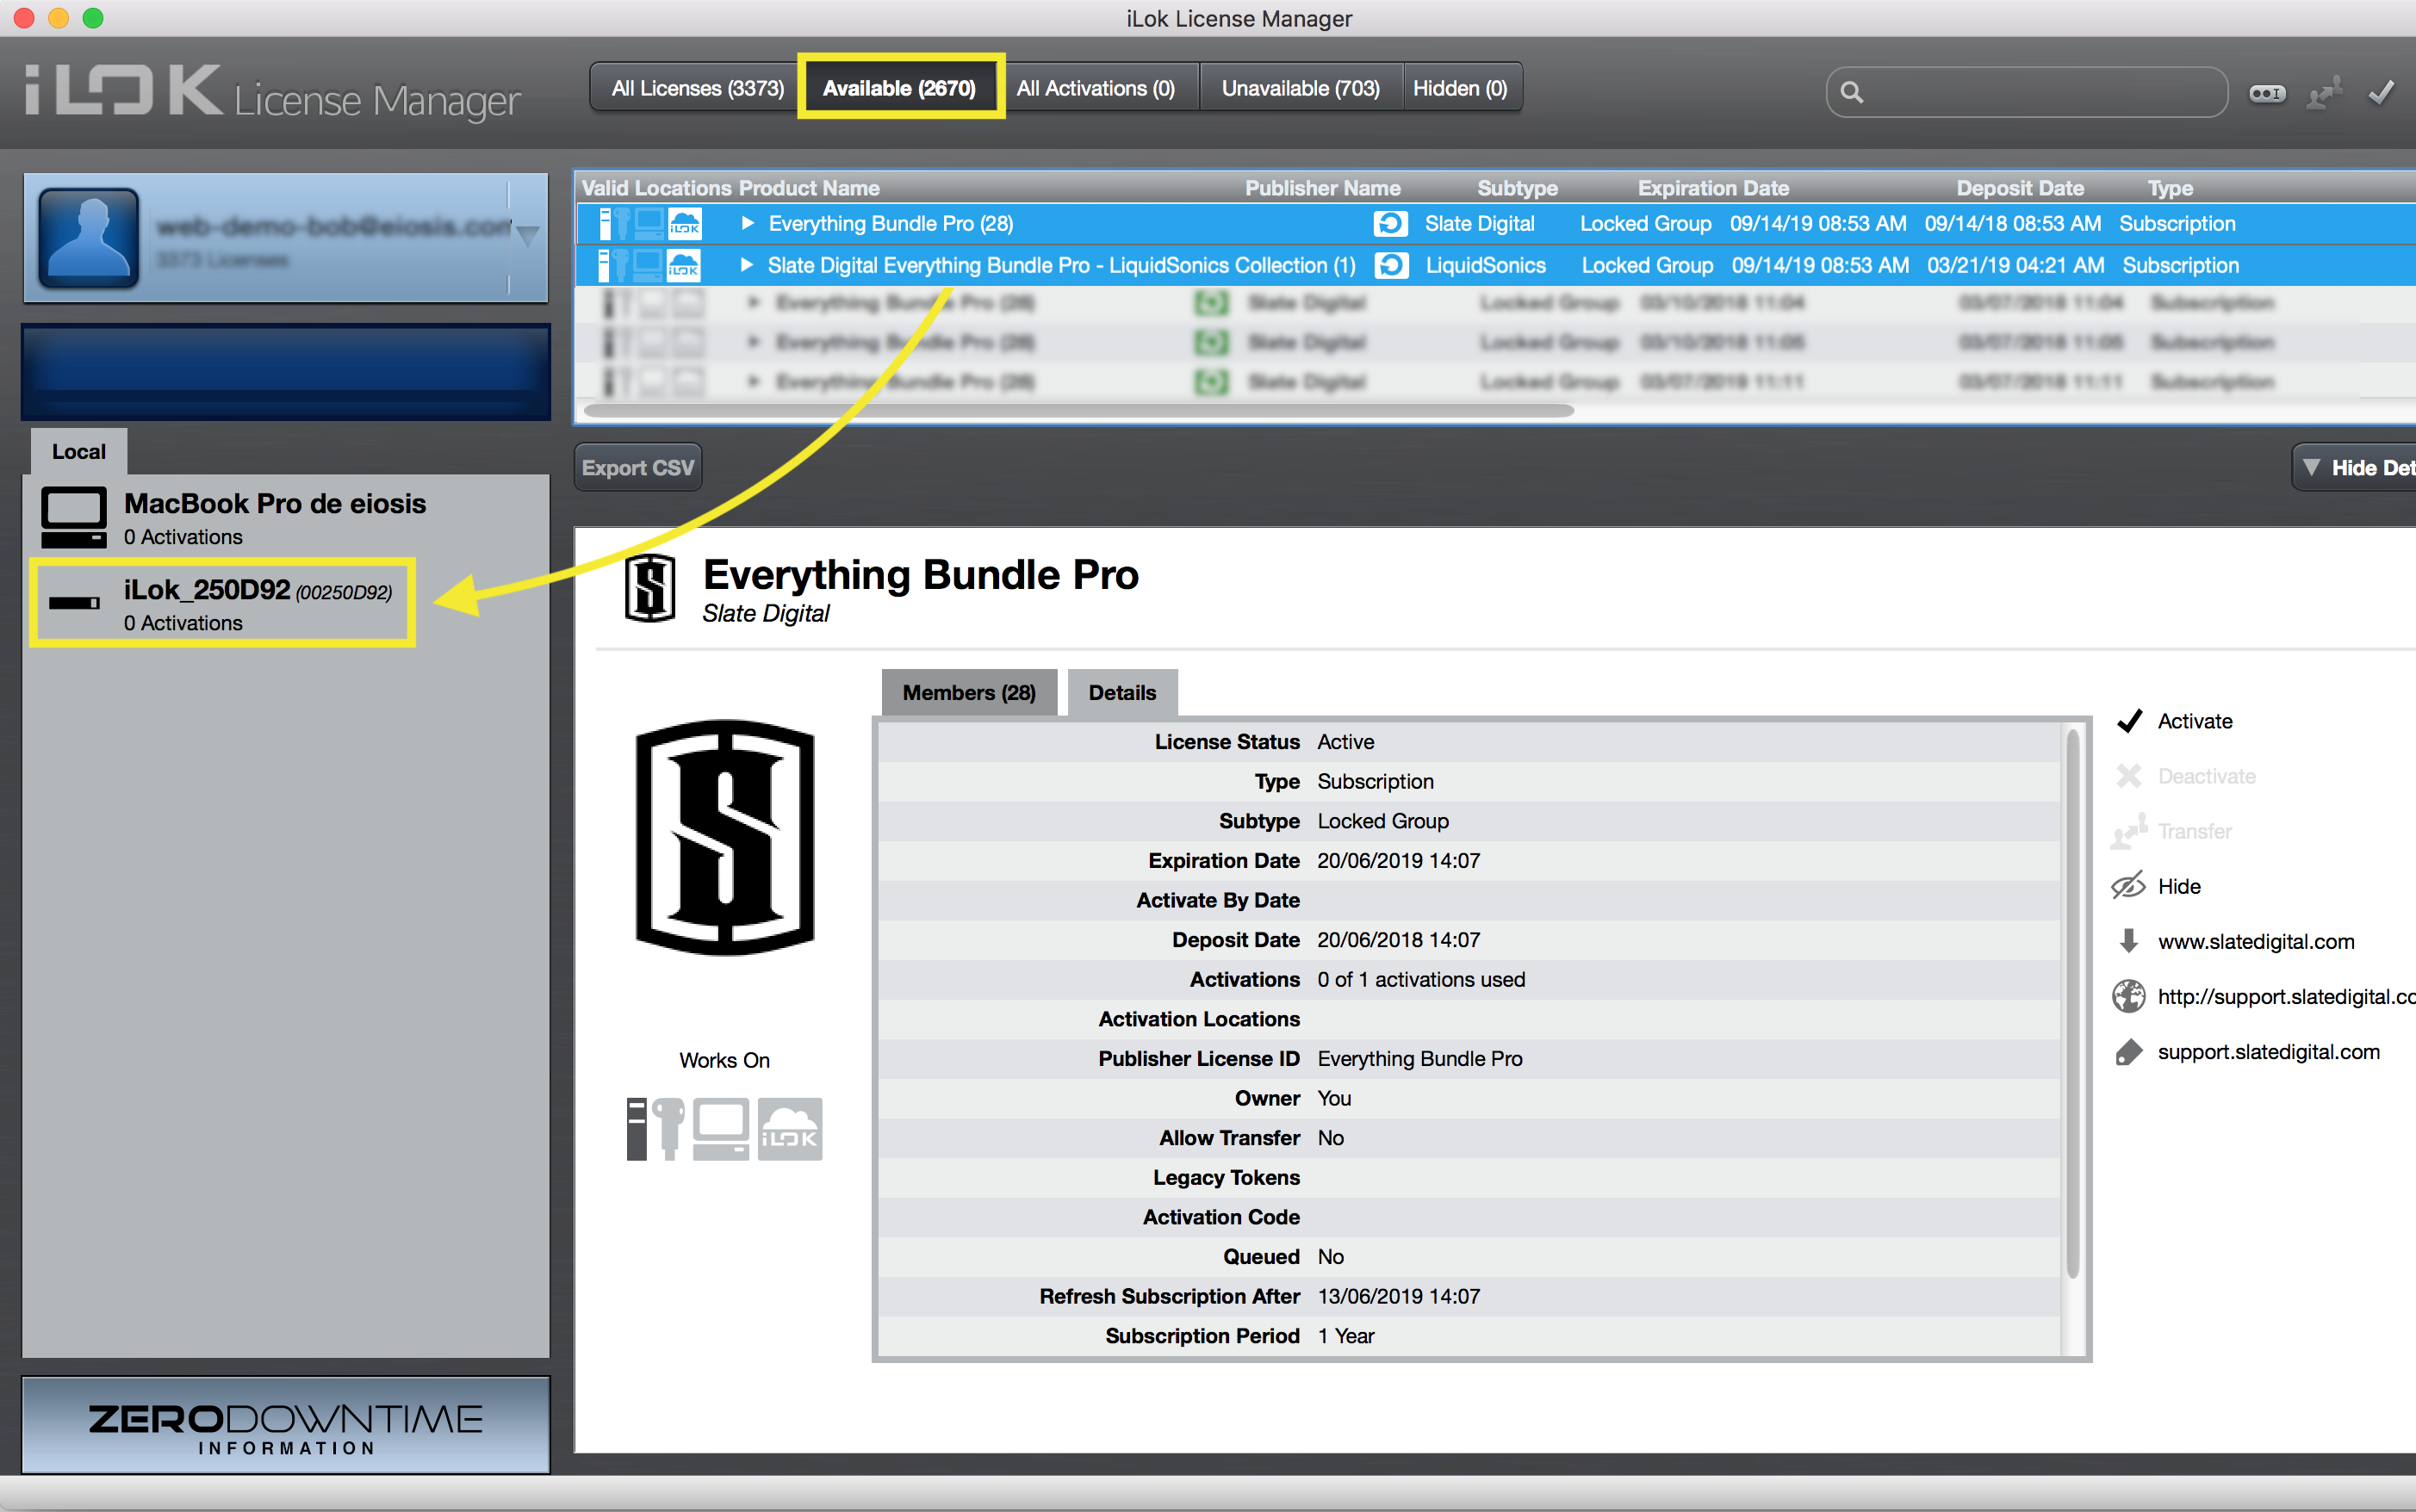
Task: Click Expiration Date value 20/06/2019 14:07
Action: click(1398, 861)
